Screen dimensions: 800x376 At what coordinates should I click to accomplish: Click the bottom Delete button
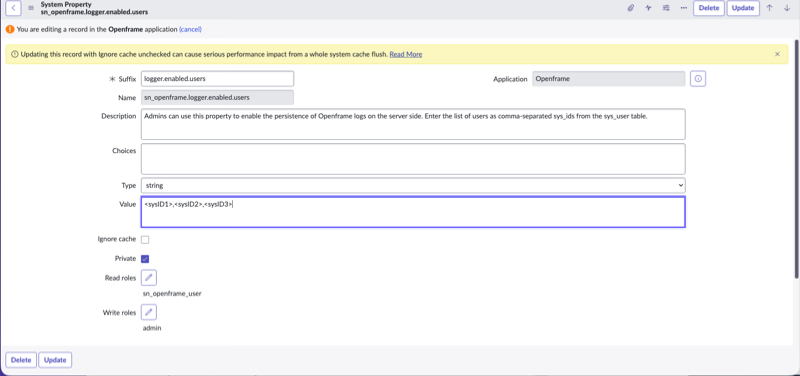21,360
